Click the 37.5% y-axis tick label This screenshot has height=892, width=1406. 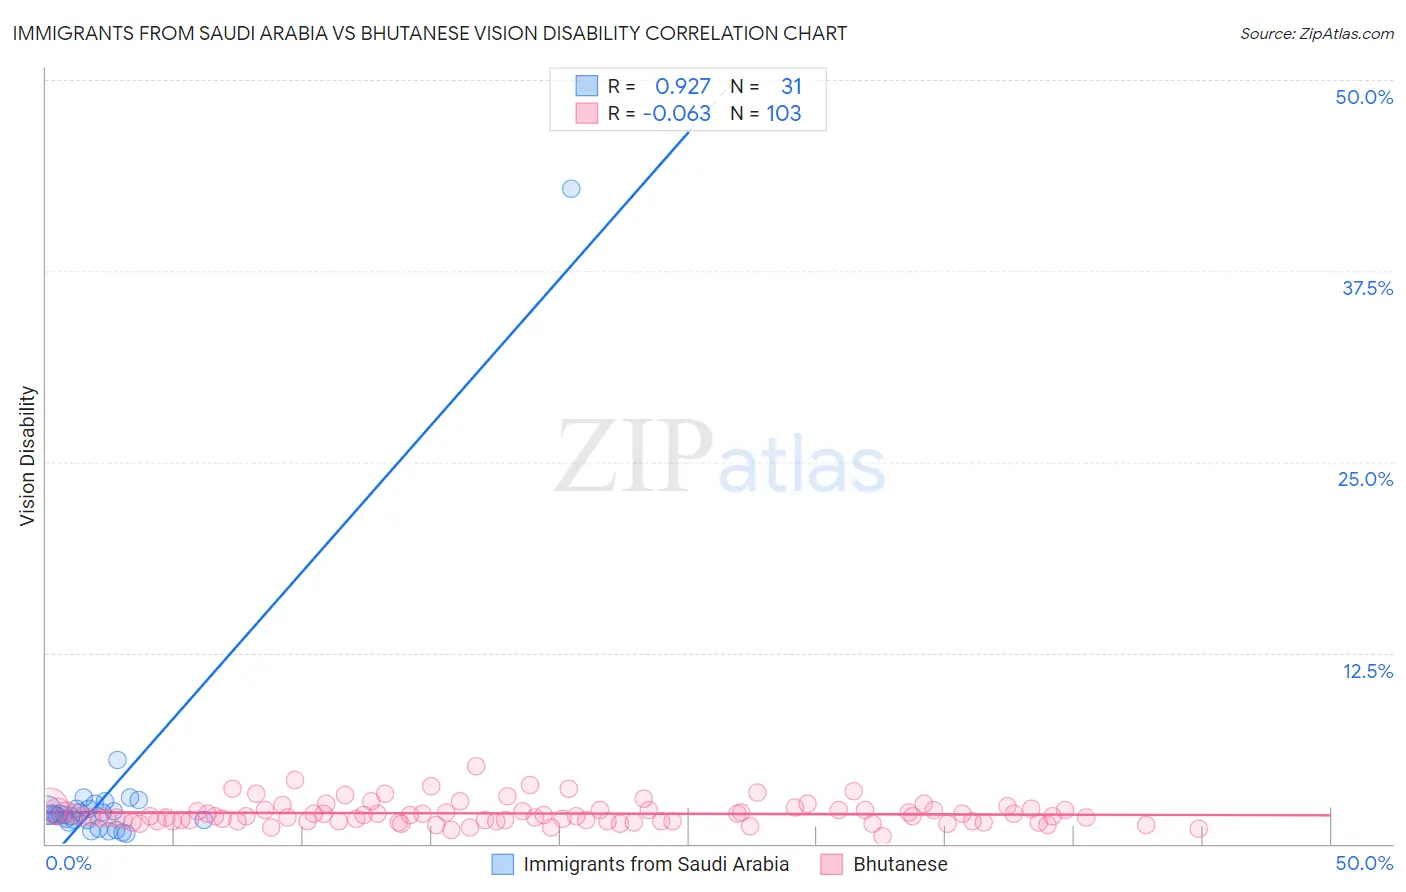tap(1367, 288)
